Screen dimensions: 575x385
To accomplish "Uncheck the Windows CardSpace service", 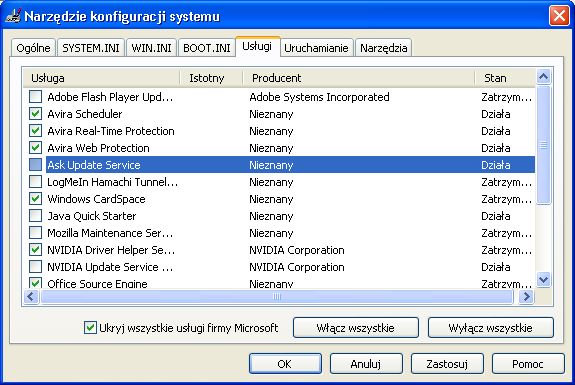I will tap(35, 199).
